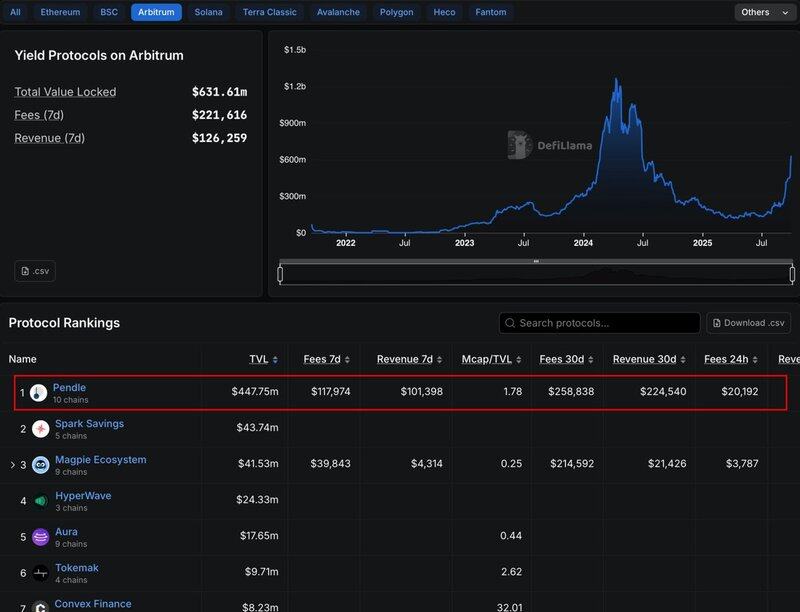Click the Name column header
Image resolution: width=800 pixels, height=612 pixels.
coord(22,359)
